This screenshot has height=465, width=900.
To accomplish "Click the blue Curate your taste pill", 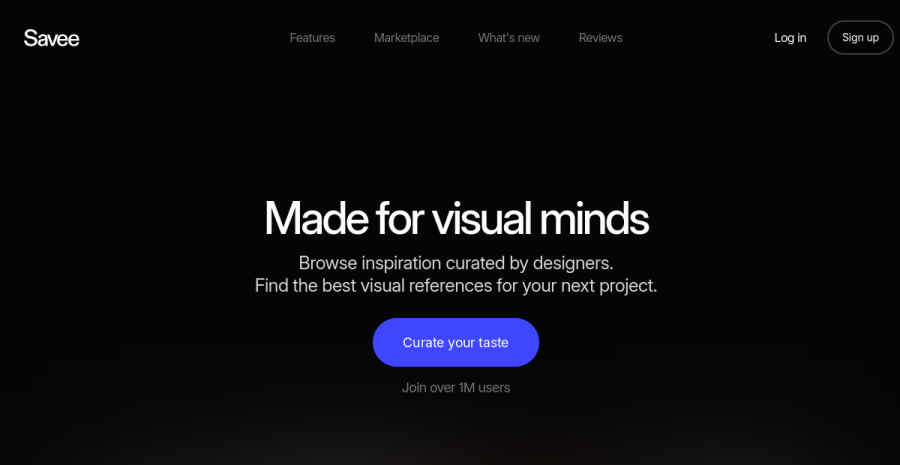I will coord(456,343).
